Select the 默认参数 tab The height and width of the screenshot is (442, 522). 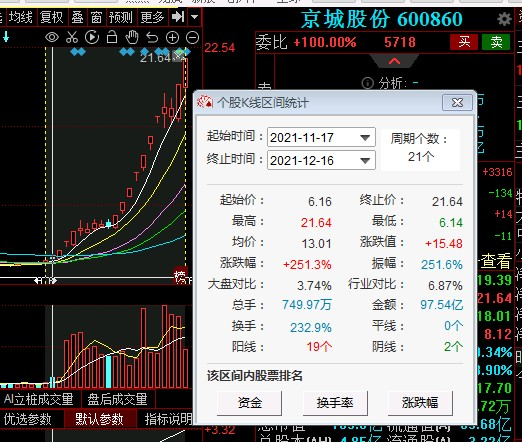[99, 419]
